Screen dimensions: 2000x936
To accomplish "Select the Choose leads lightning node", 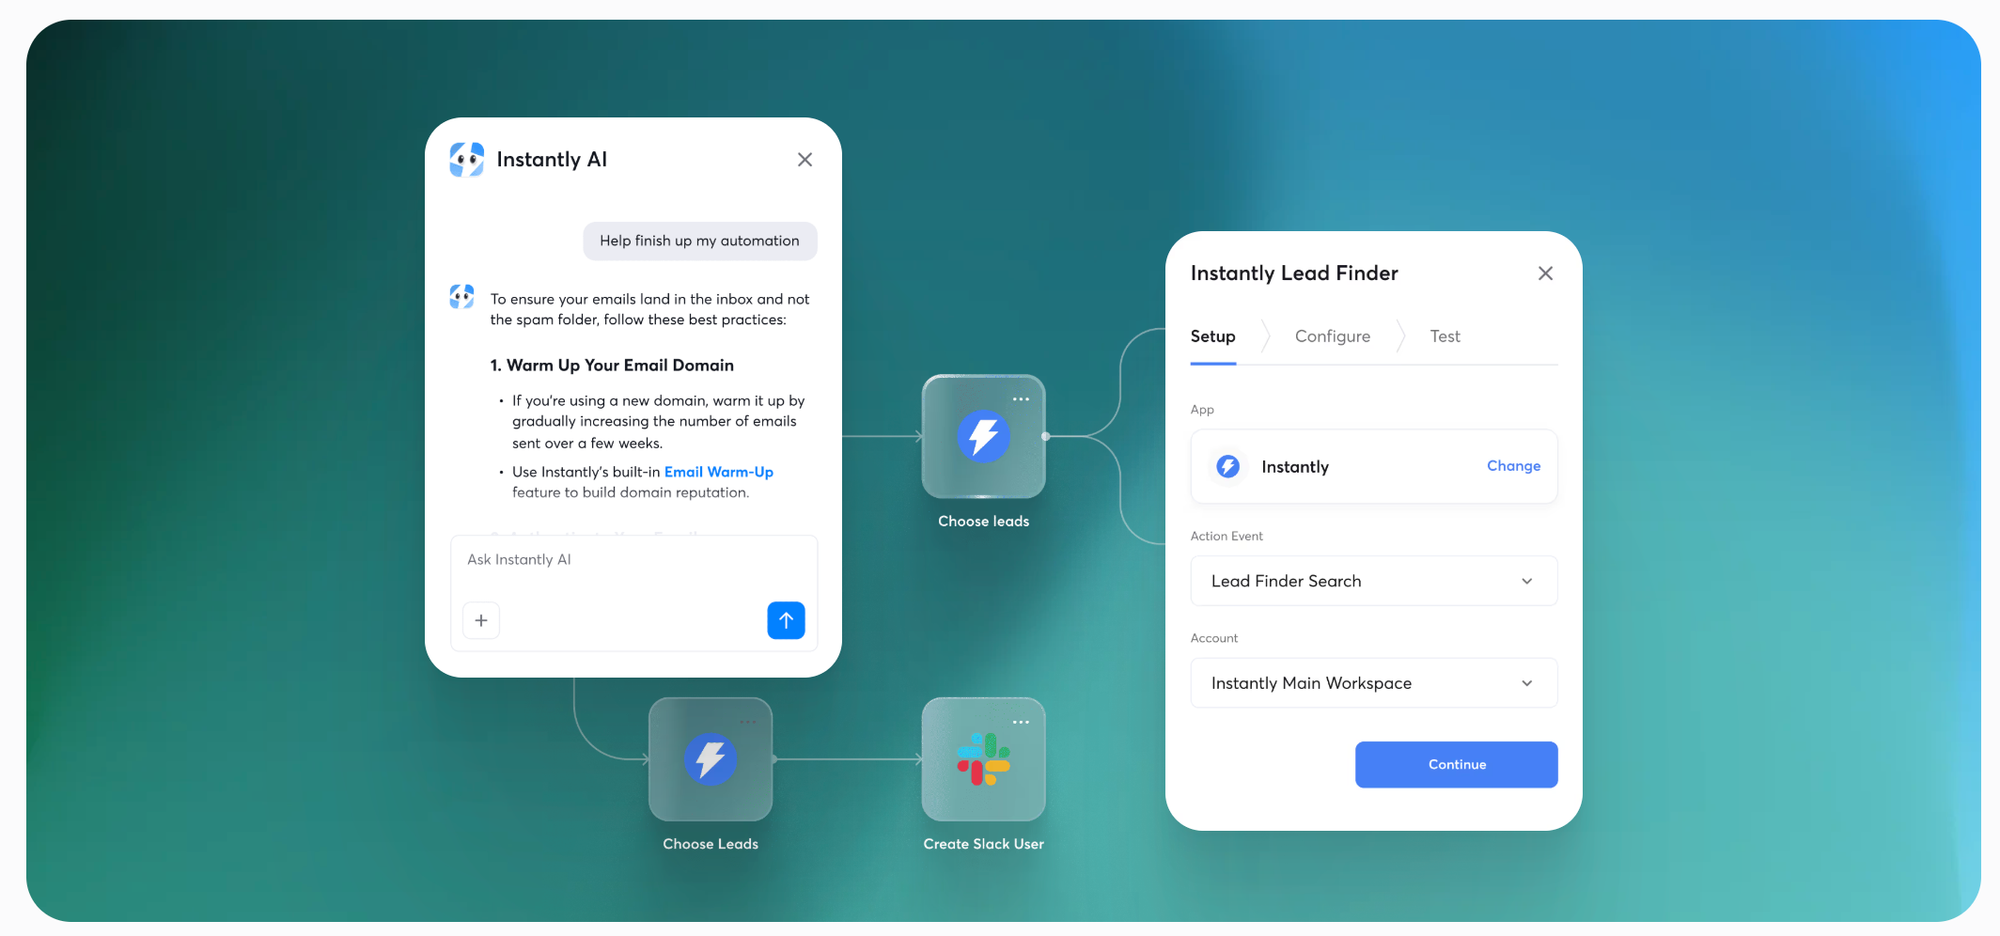I will [983, 436].
